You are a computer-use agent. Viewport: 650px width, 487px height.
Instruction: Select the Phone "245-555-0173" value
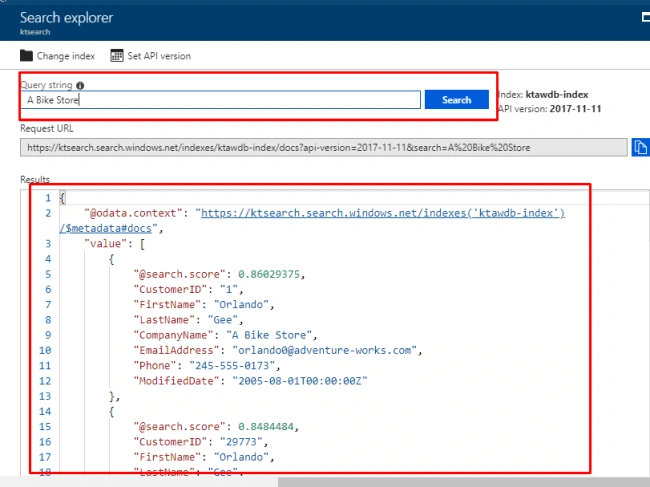click(232, 366)
